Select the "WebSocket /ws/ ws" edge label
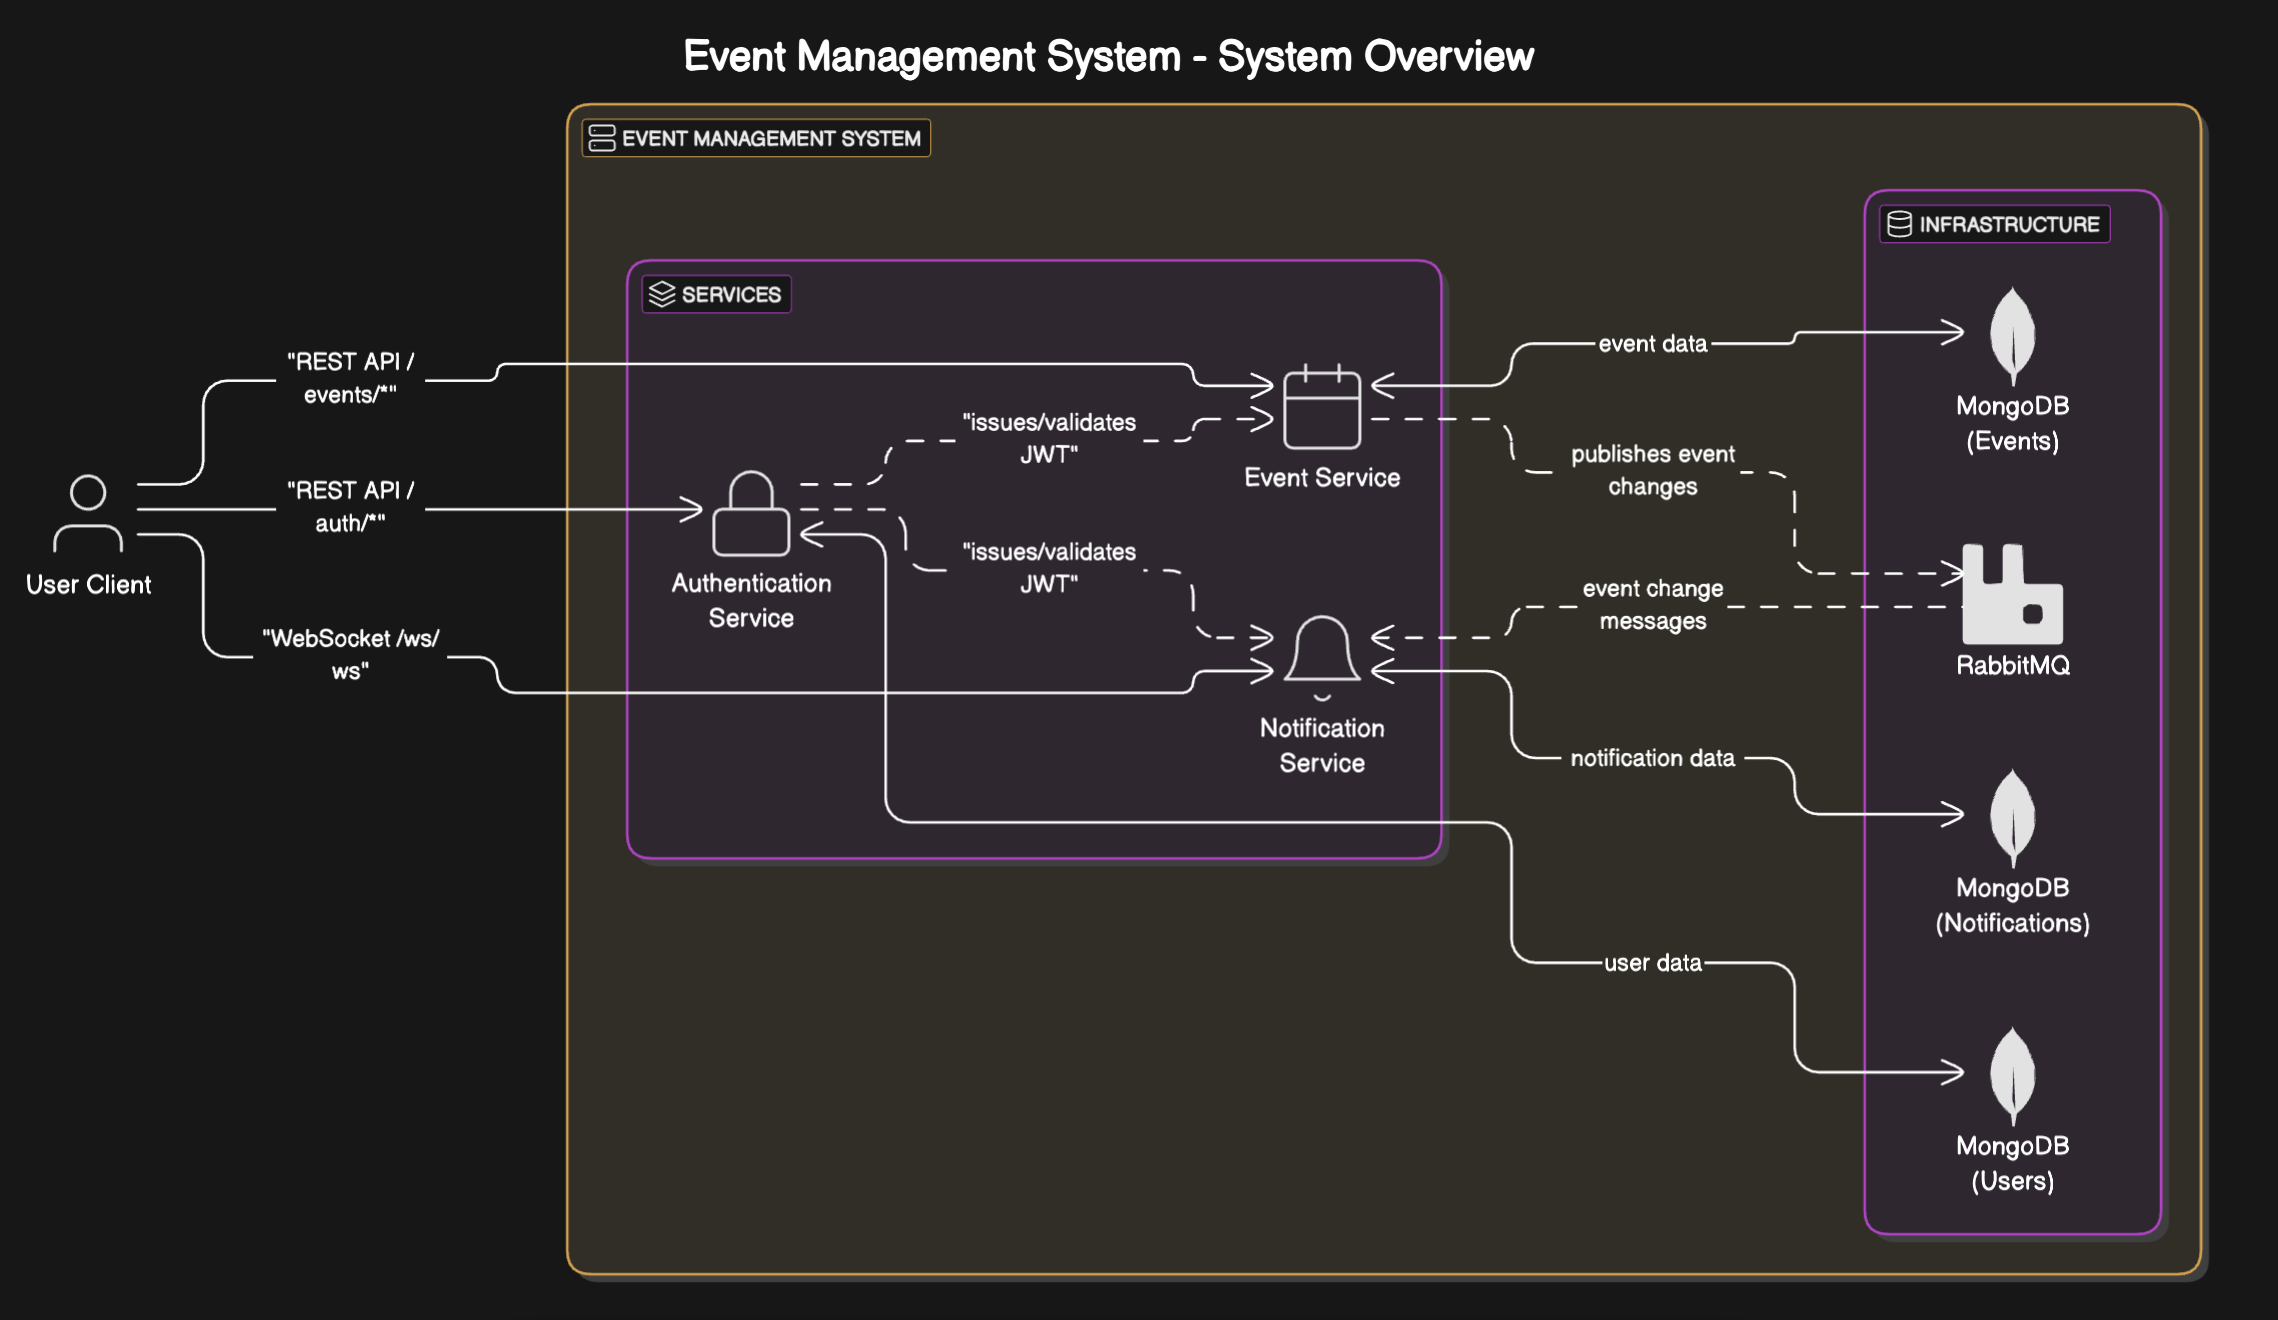2278x1320 pixels. tap(350, 654)
